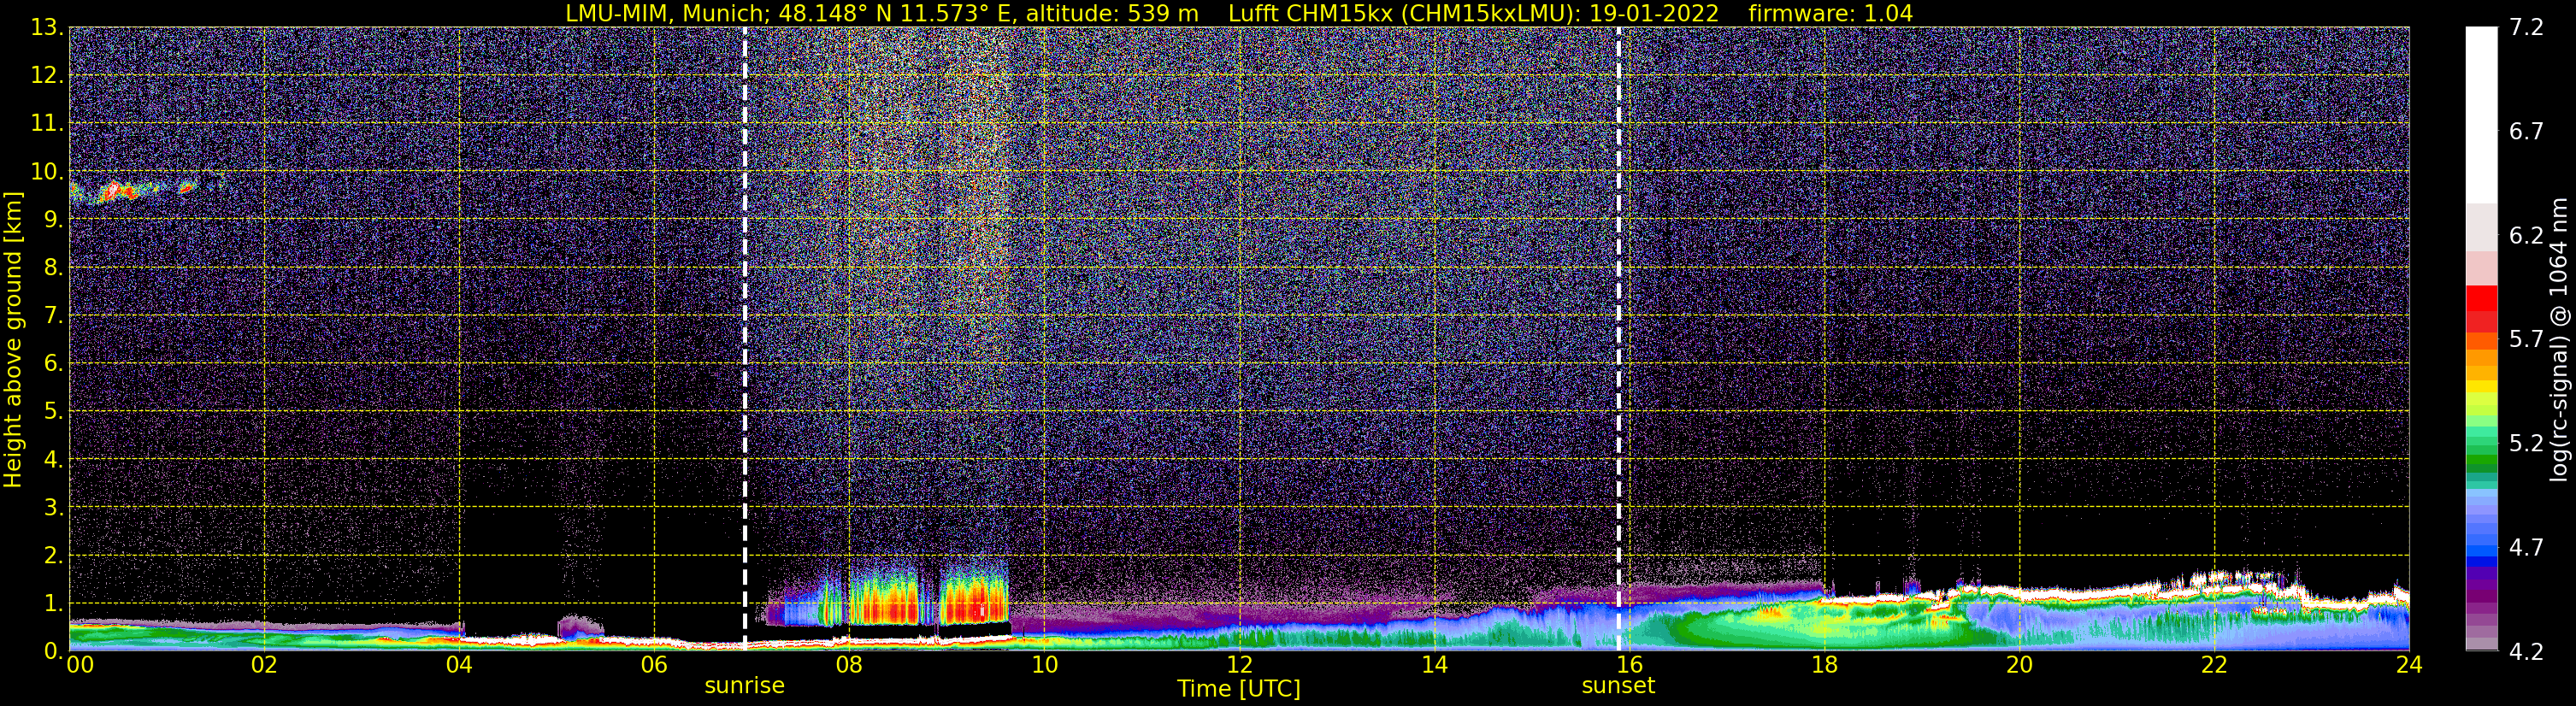The image size is (2576, 706).
Task: Click height-axis tick label '2.'
Action: coord(54,555)
